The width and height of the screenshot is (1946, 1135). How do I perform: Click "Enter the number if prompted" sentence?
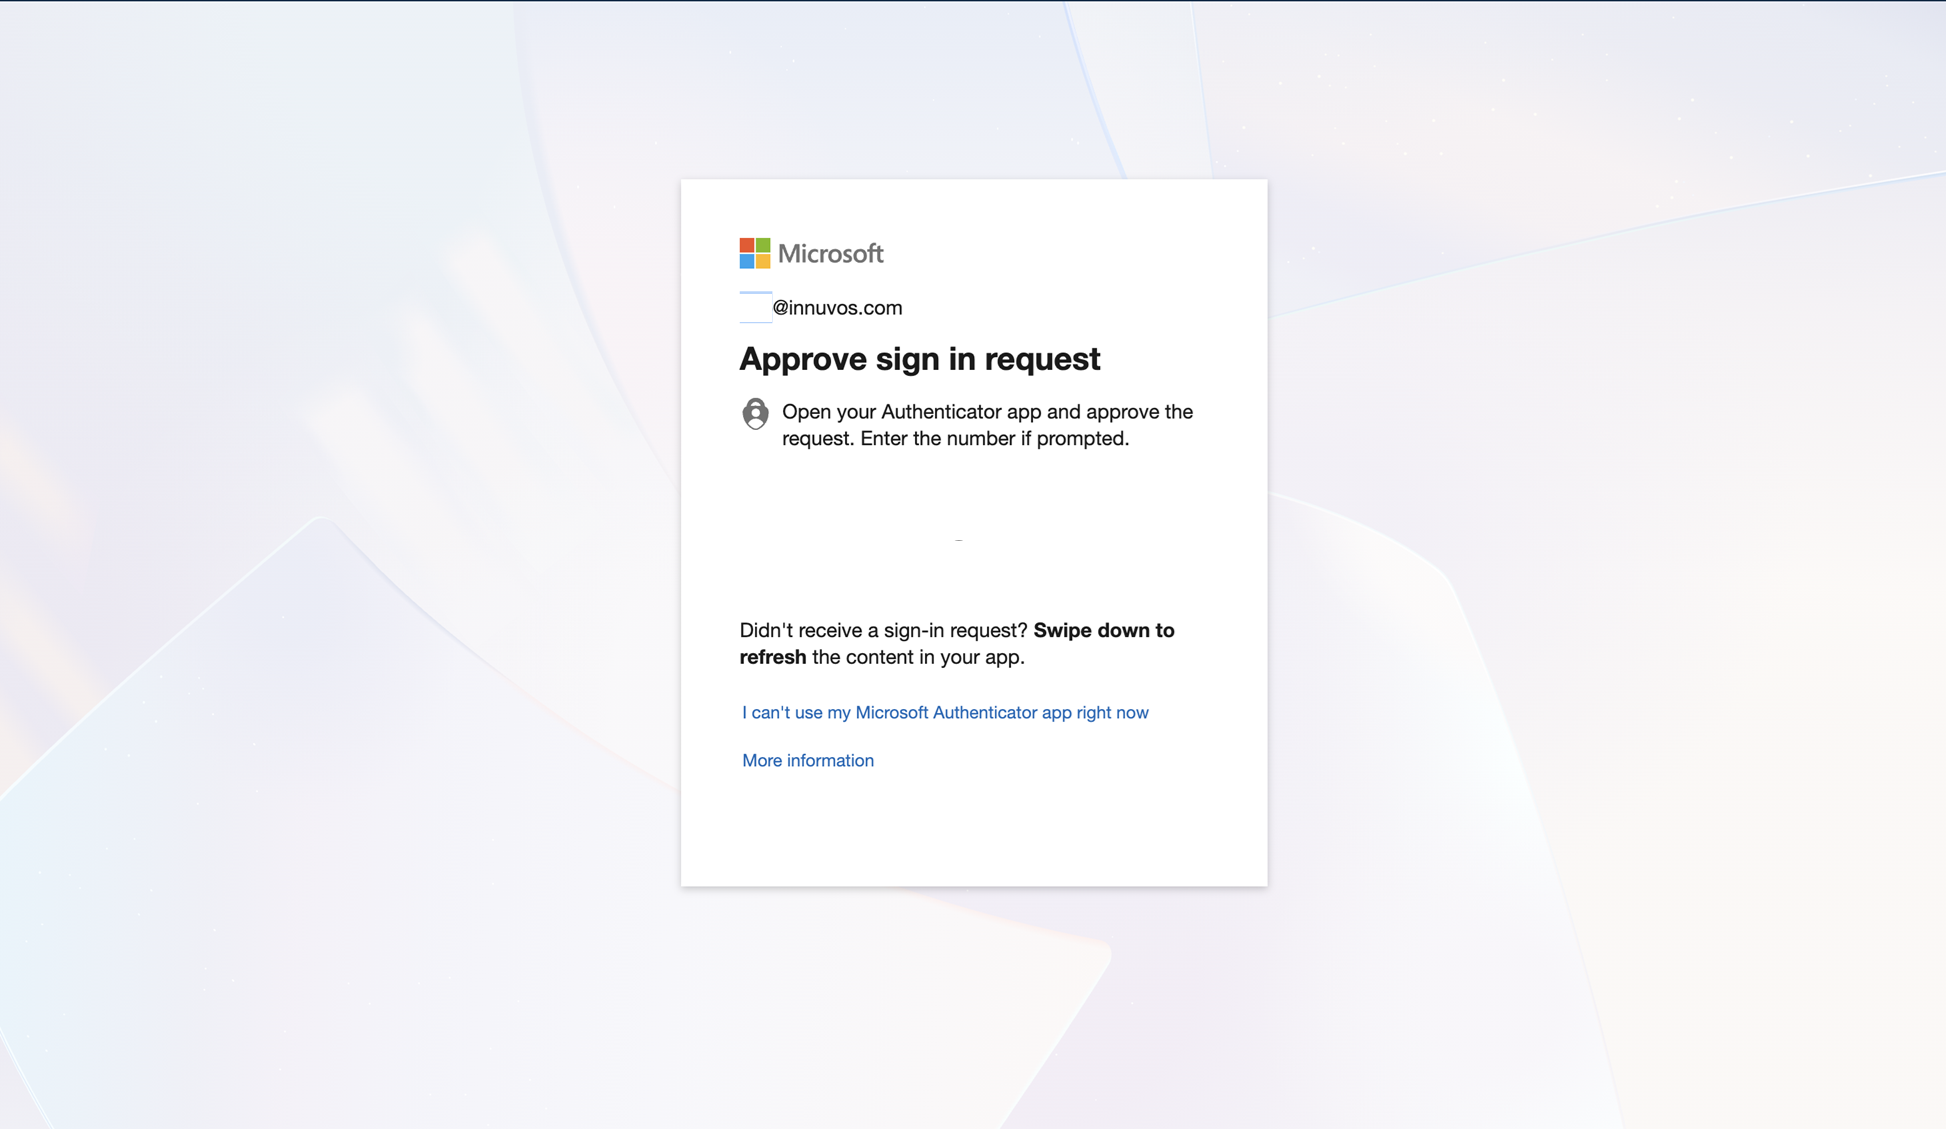coord(994,439)
